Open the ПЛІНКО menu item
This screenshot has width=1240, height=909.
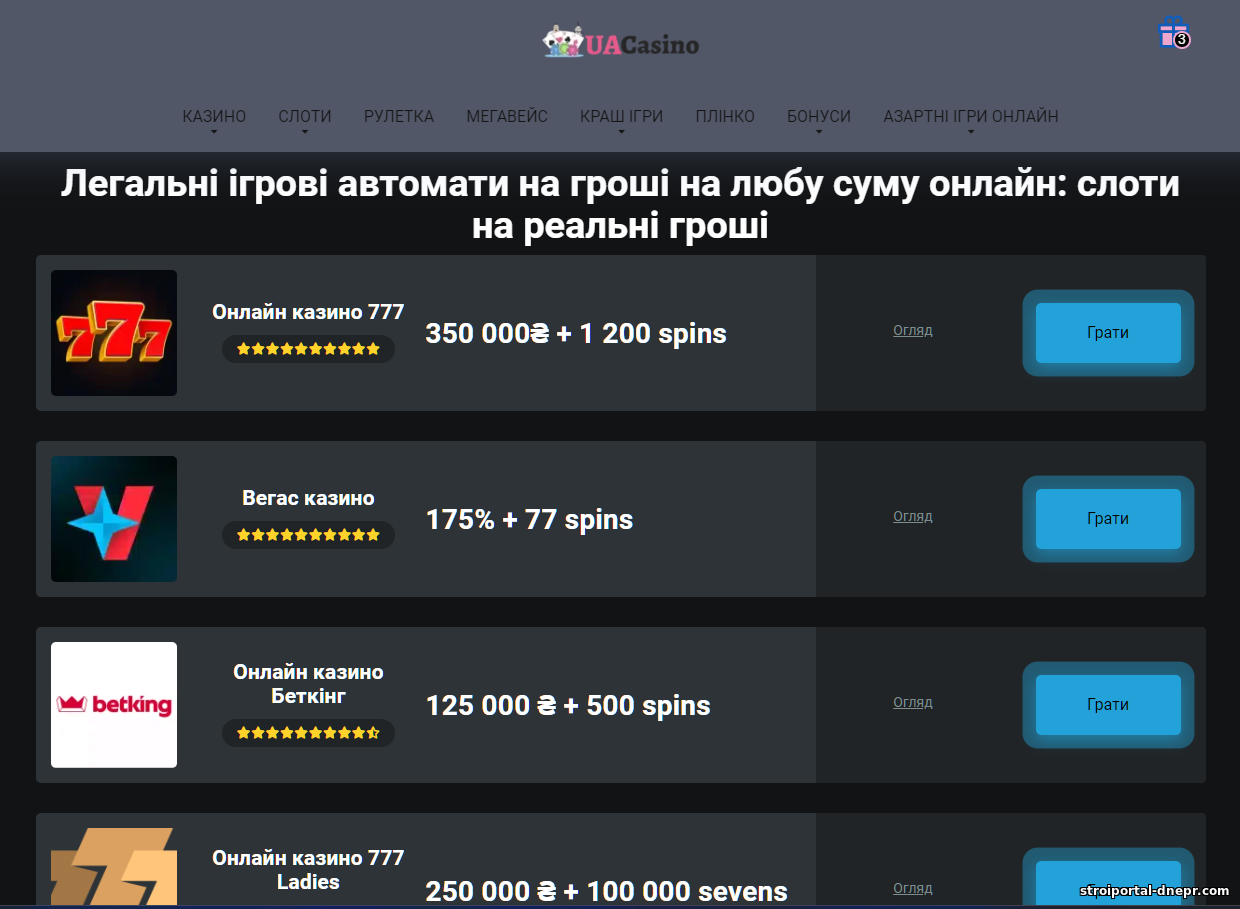click(x=725, y=117)
